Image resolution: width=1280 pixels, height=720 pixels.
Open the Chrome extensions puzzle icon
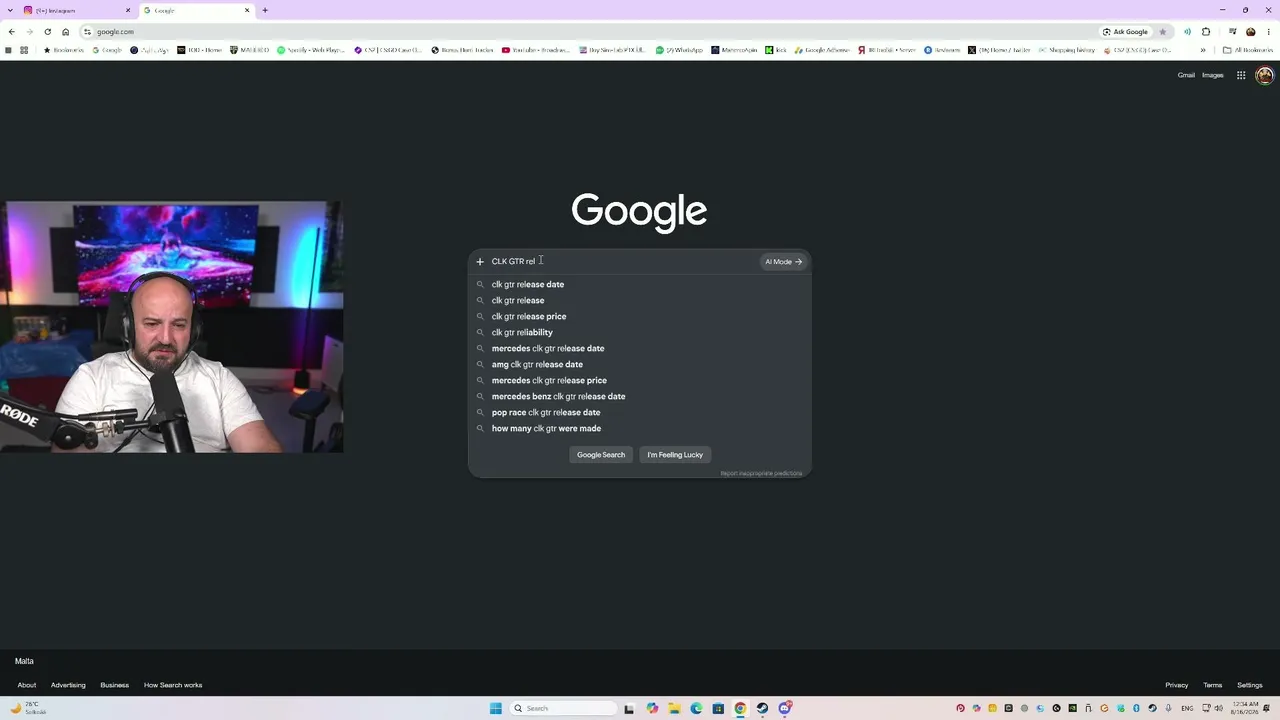click(x=1206, y=32)
